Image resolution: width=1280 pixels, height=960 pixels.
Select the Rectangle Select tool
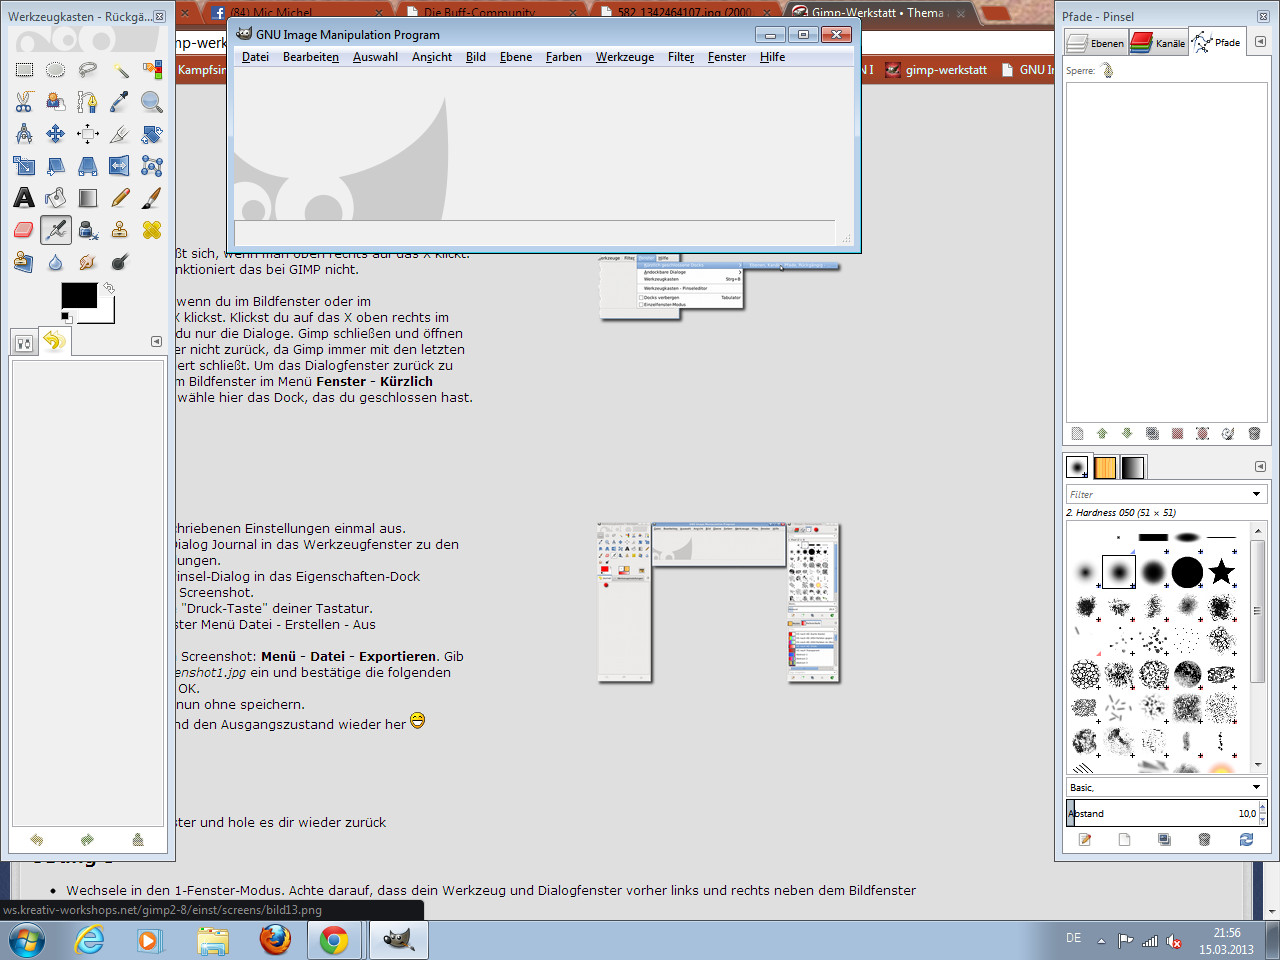point(24,70)
